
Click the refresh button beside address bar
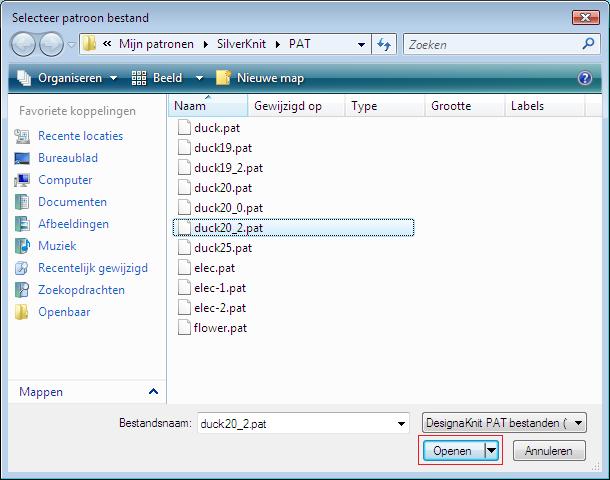pos(384,45)
